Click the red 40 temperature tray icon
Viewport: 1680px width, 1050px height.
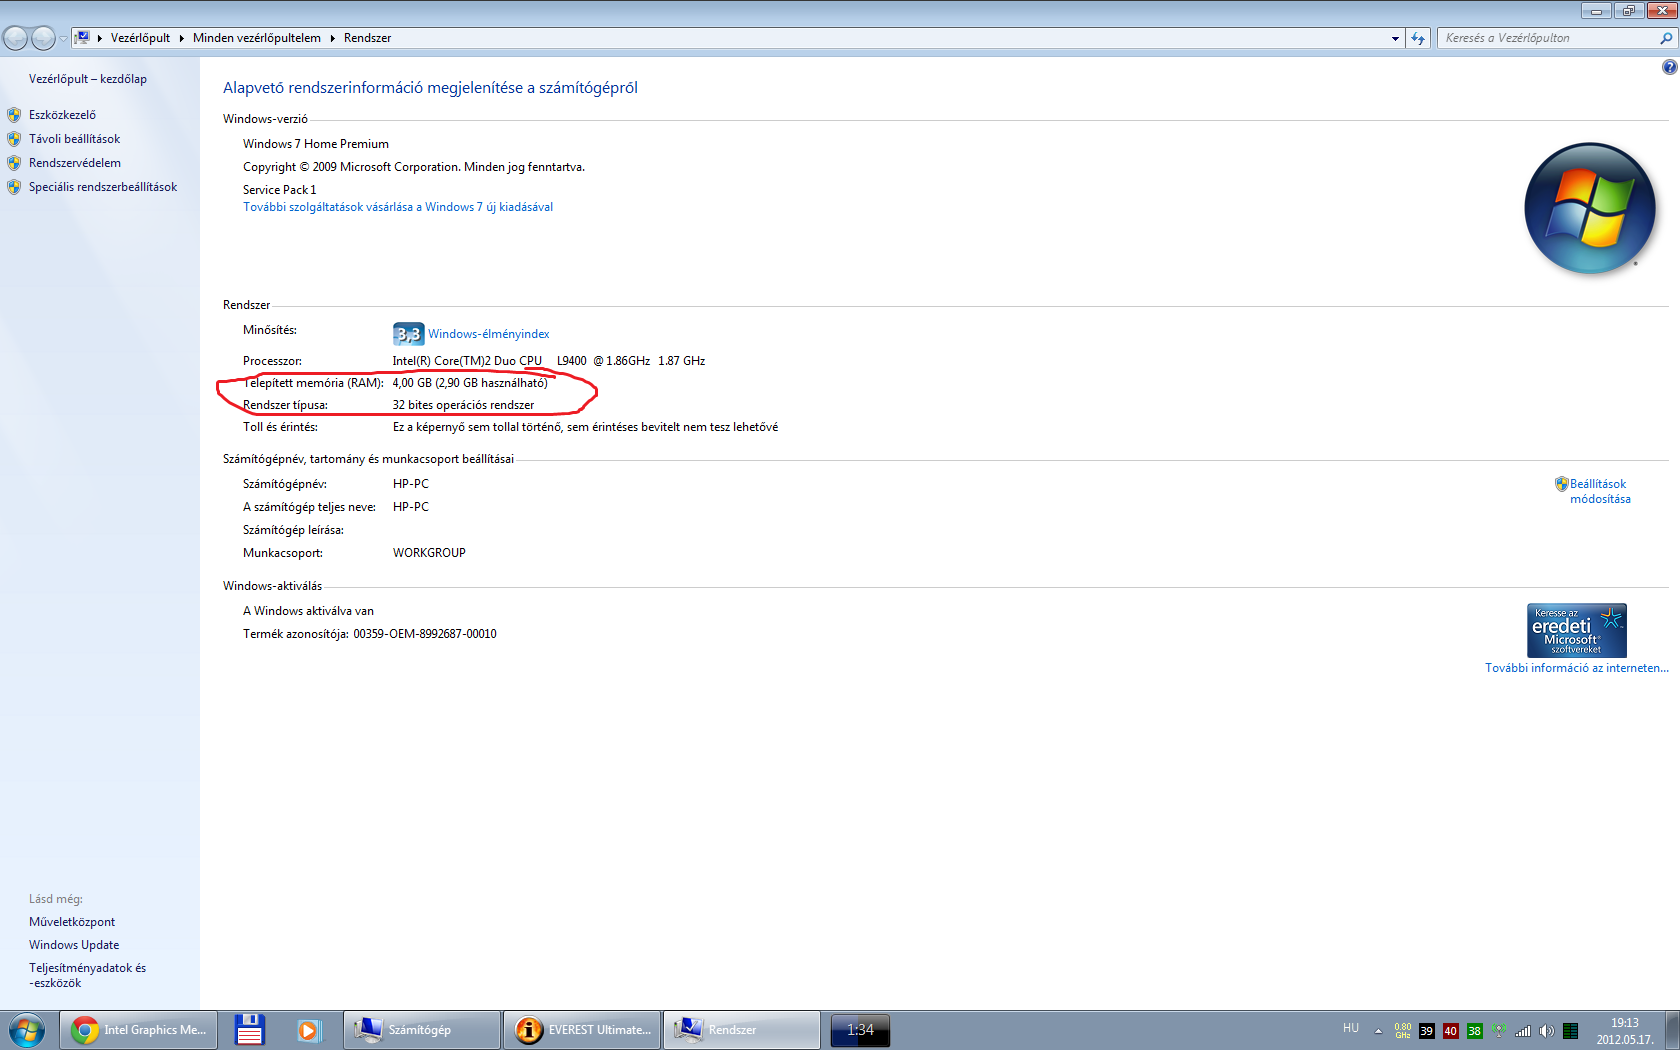(x=1451, y=1031)
